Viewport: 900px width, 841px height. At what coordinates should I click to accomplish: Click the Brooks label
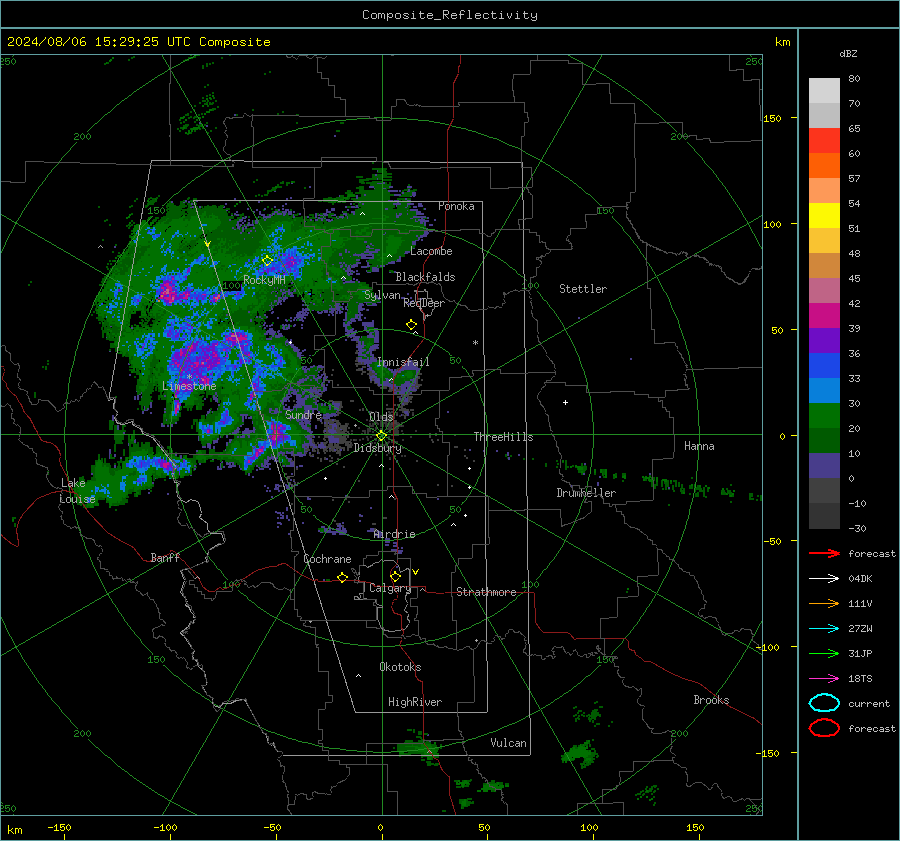pyautogui.click(x=711, y=700)
